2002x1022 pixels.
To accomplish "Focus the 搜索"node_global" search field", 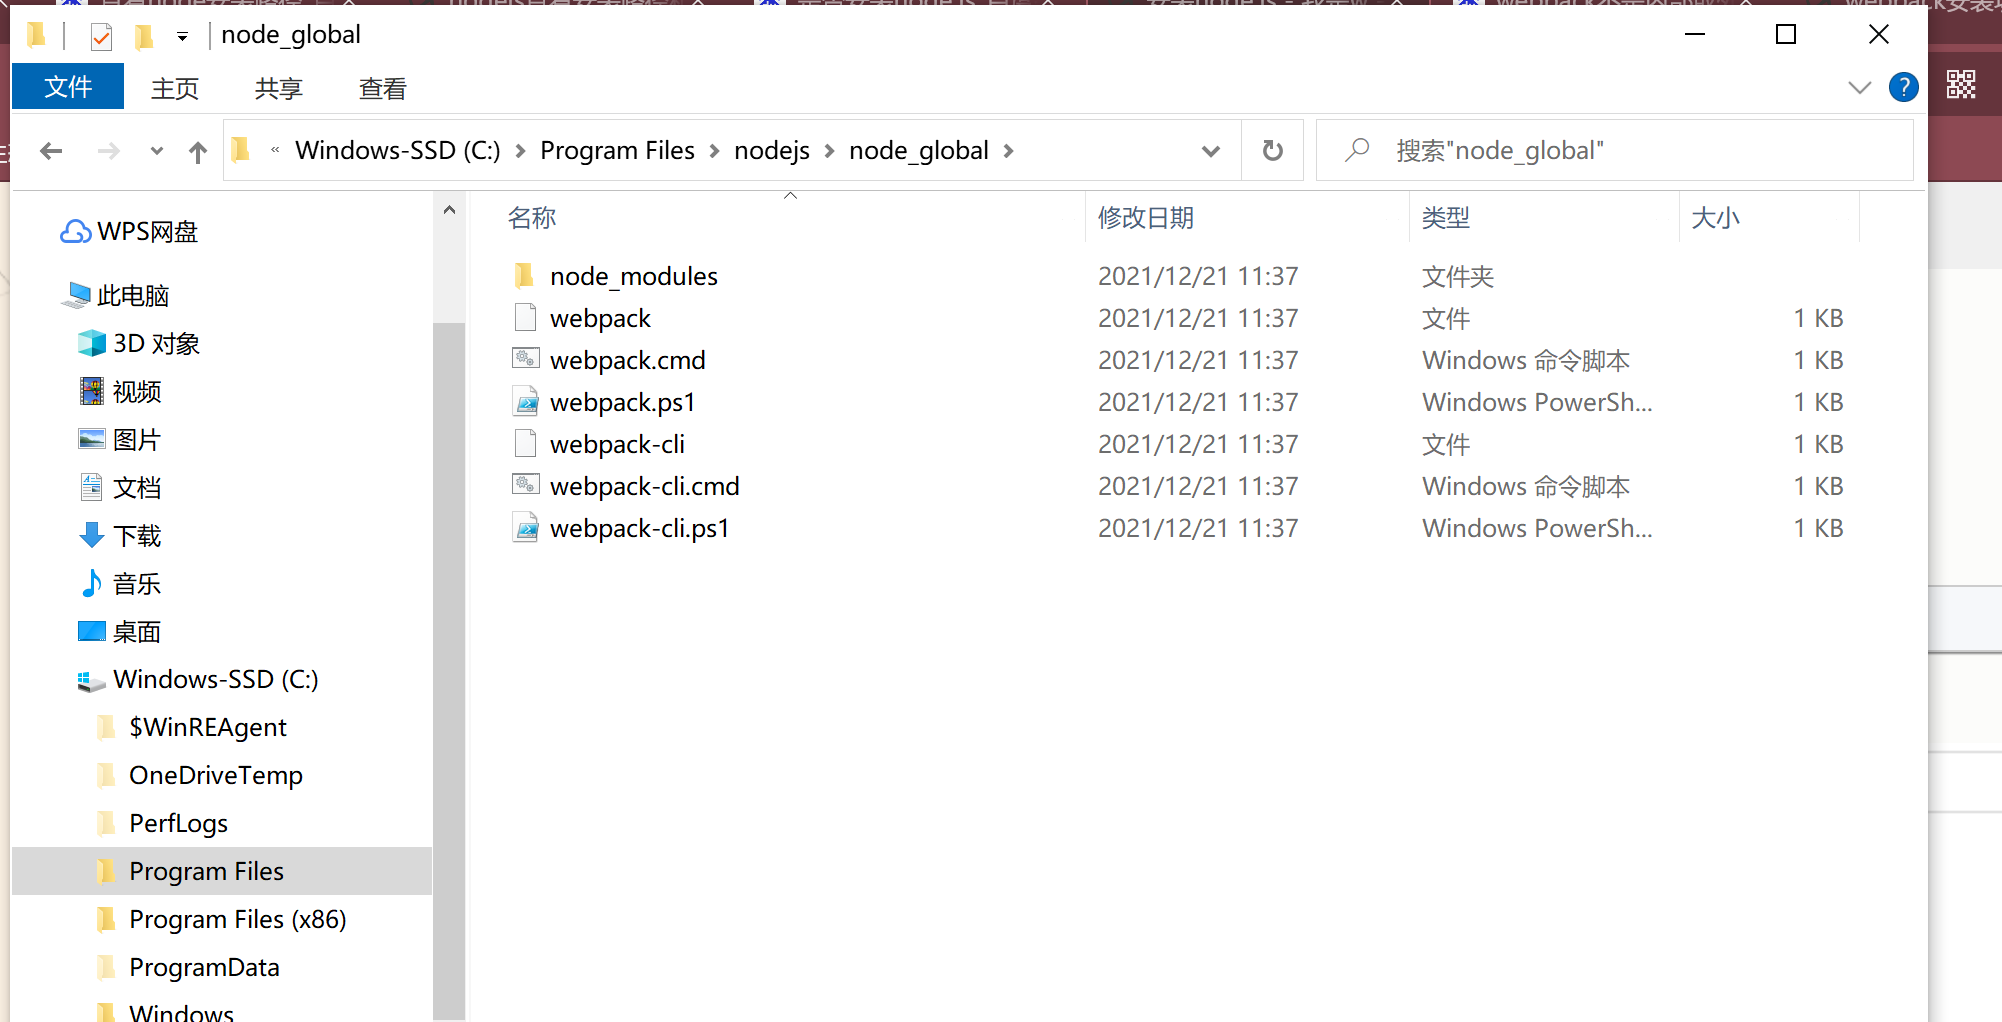I will click(1614, 151).
